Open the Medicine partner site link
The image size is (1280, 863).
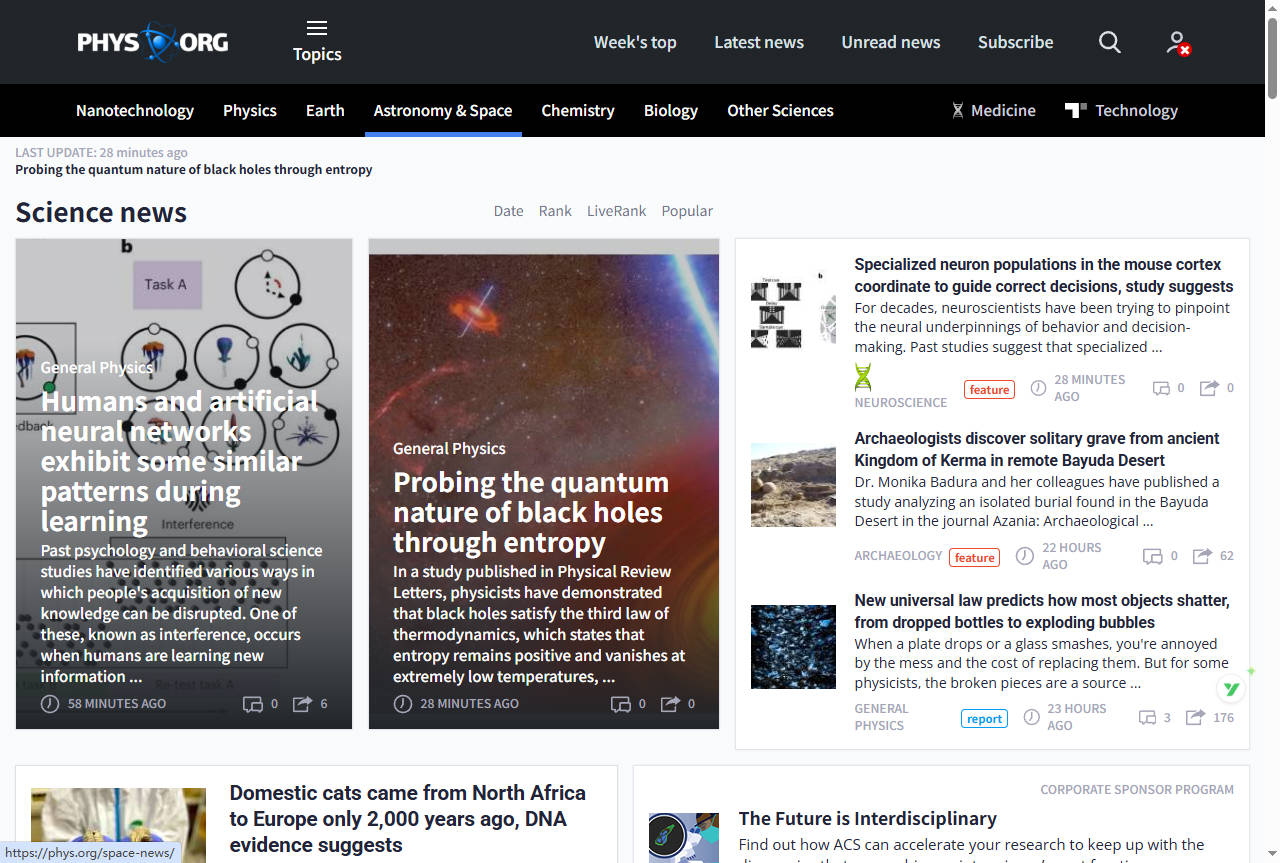point(993,111)
